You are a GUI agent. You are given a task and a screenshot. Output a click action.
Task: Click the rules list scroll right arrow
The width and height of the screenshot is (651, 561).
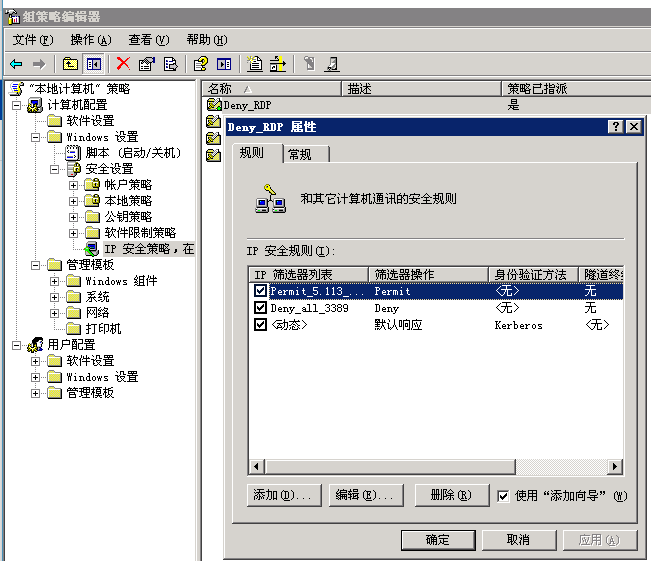pyautogui.click(x=615, y=466)
